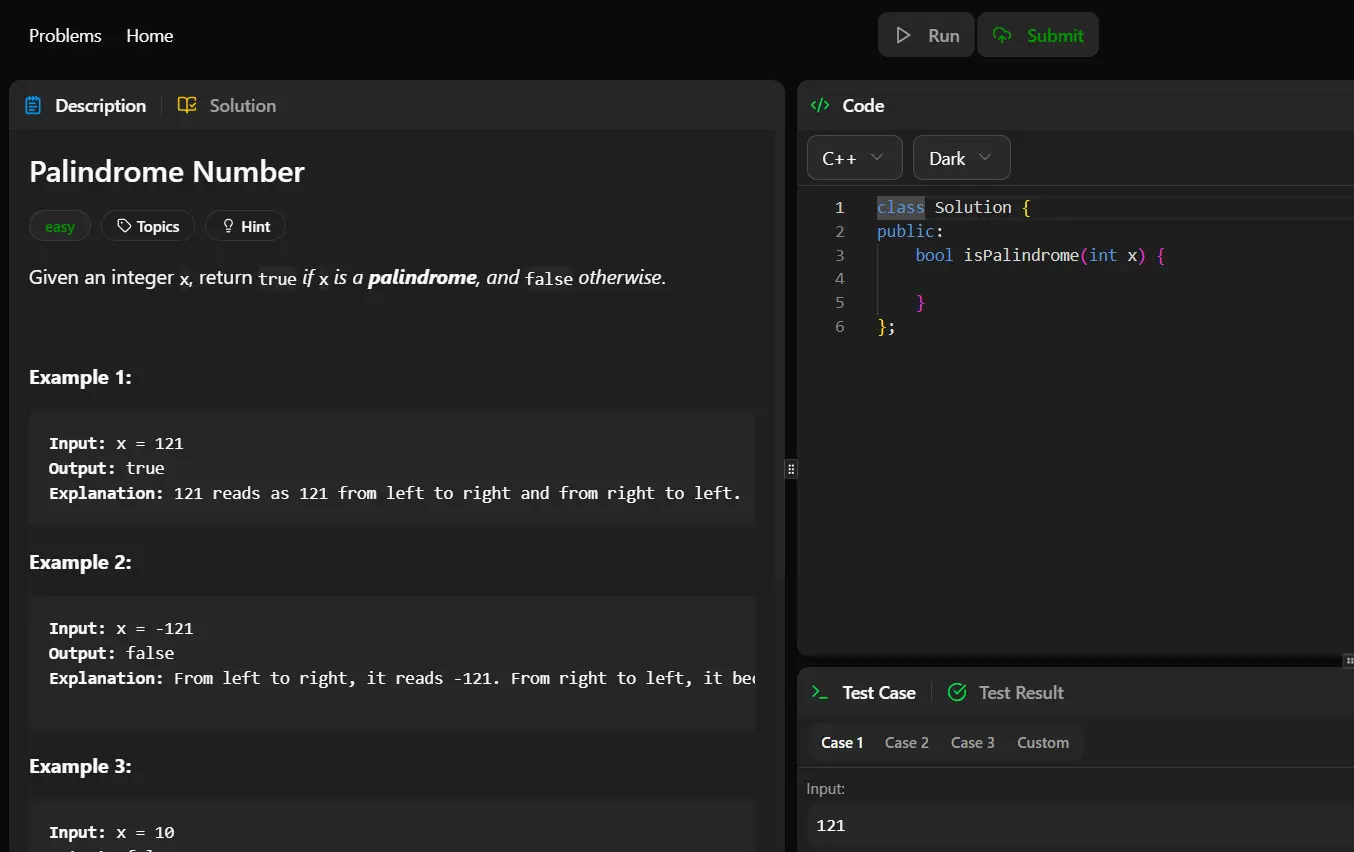Click the Test Case terminal icon

click(x=820, y=692)
